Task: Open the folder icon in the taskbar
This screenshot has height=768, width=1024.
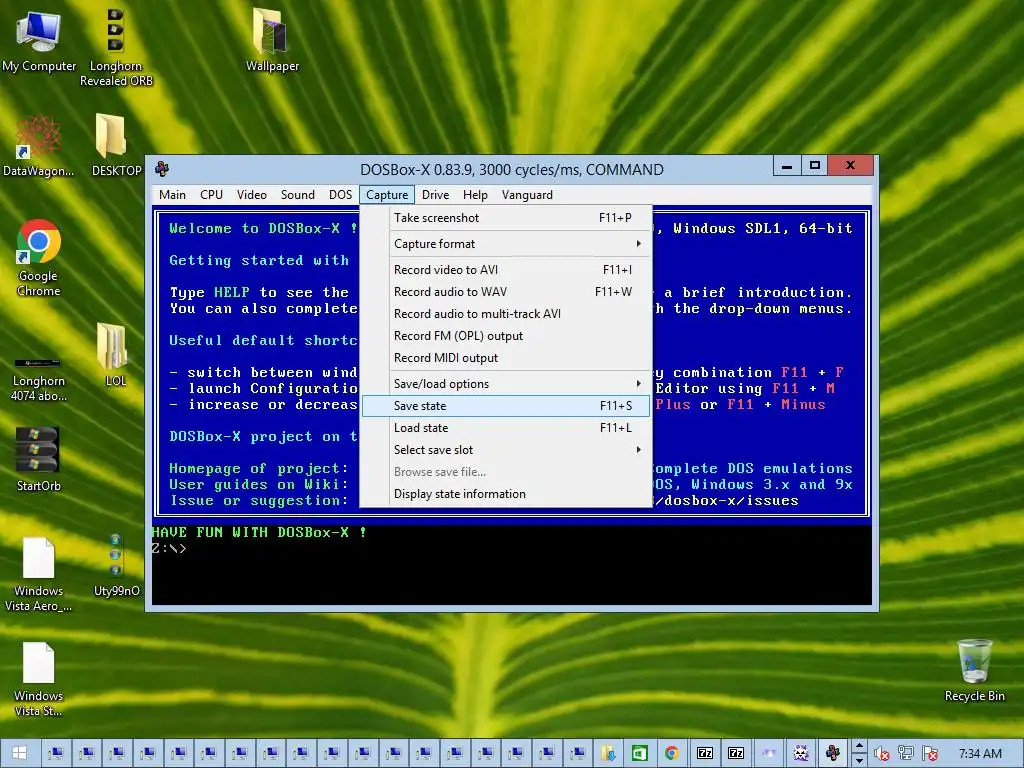Action: pyautogui.click(x=609, y=753)
